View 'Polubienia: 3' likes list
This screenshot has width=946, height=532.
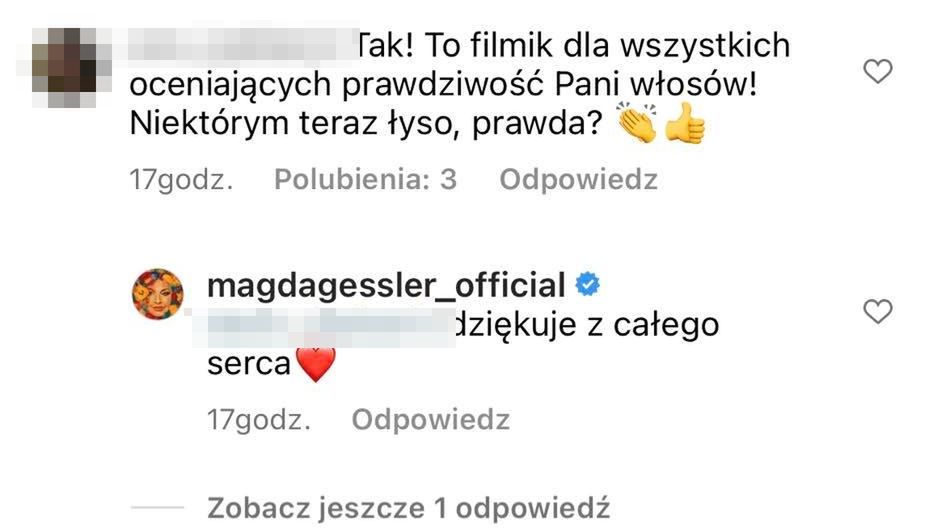pos(365,179)
